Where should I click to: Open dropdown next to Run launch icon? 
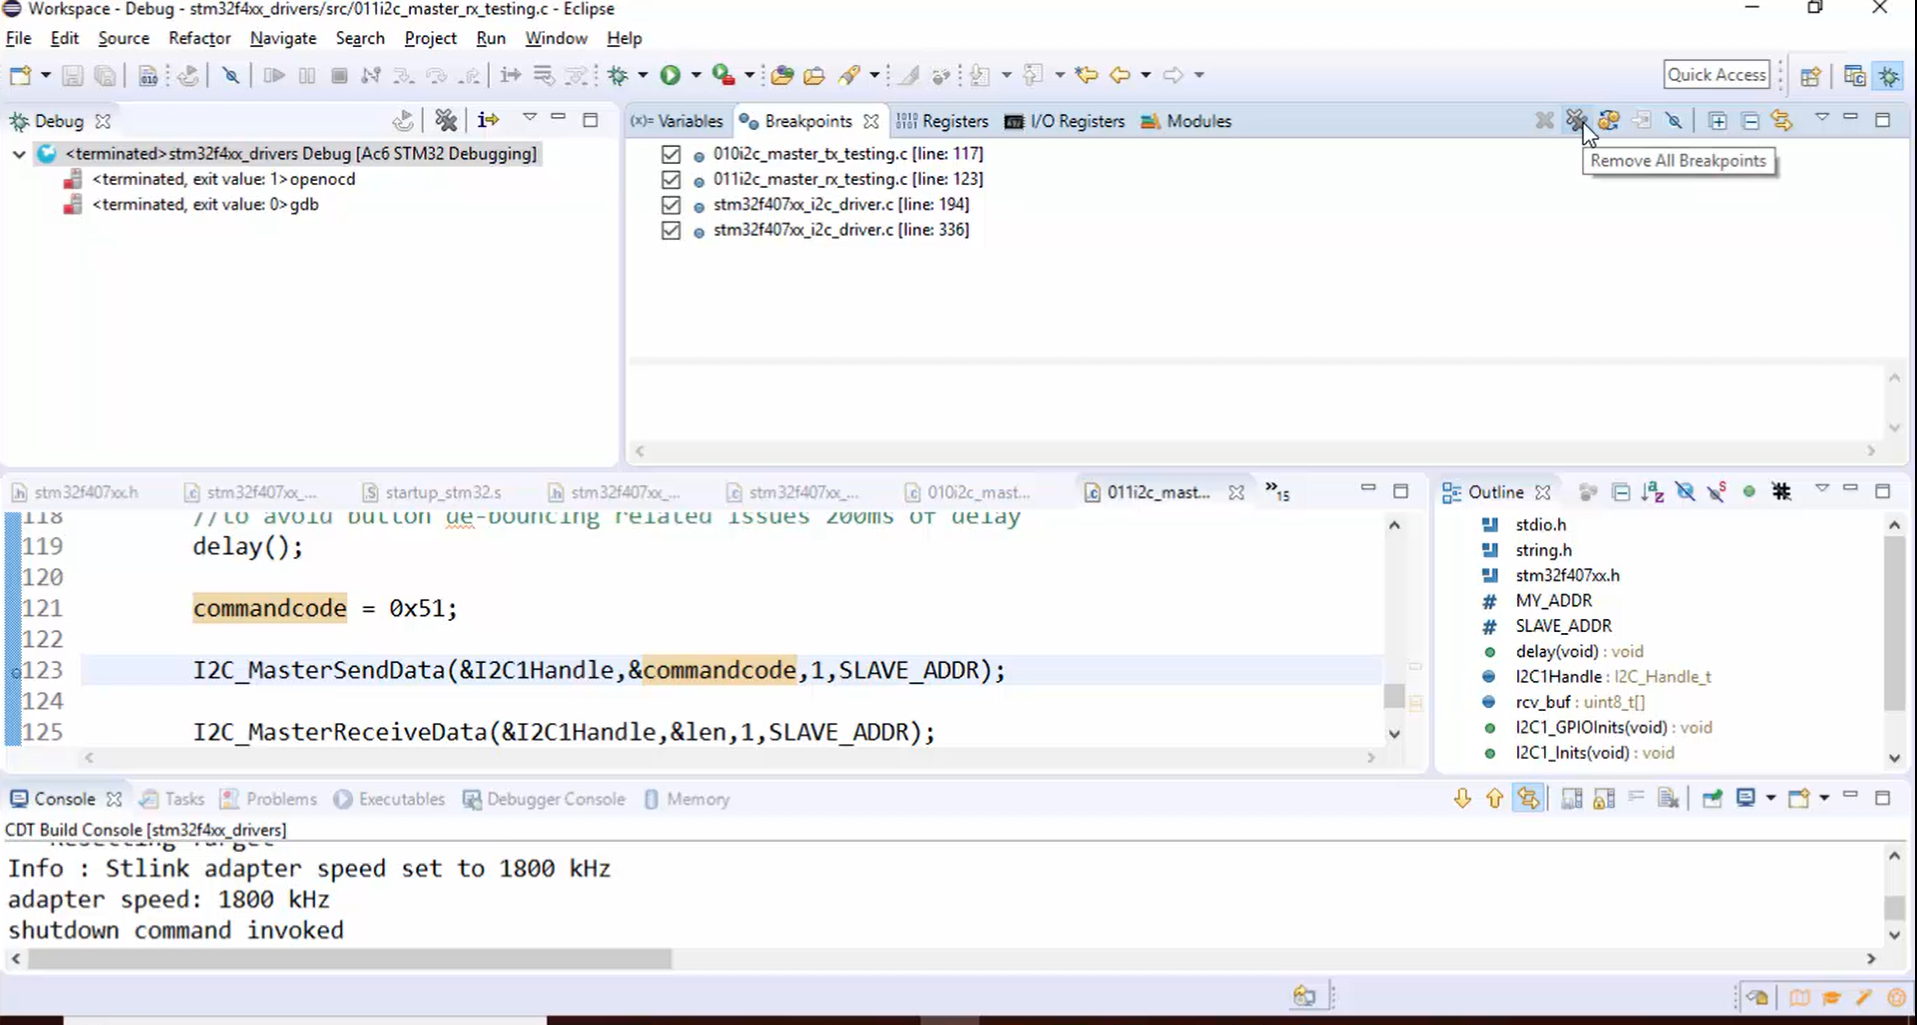696,75
